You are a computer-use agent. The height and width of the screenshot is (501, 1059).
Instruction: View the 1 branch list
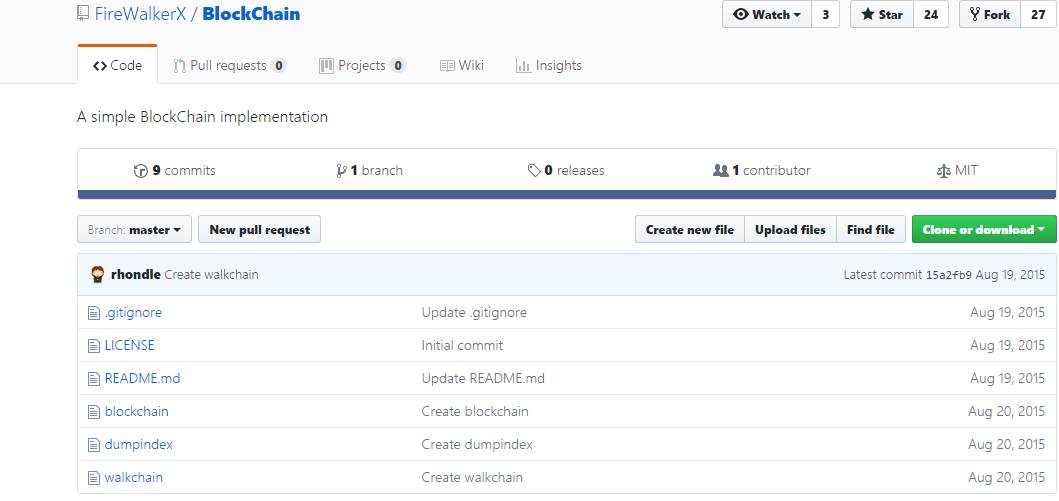[x=369, y=170]
